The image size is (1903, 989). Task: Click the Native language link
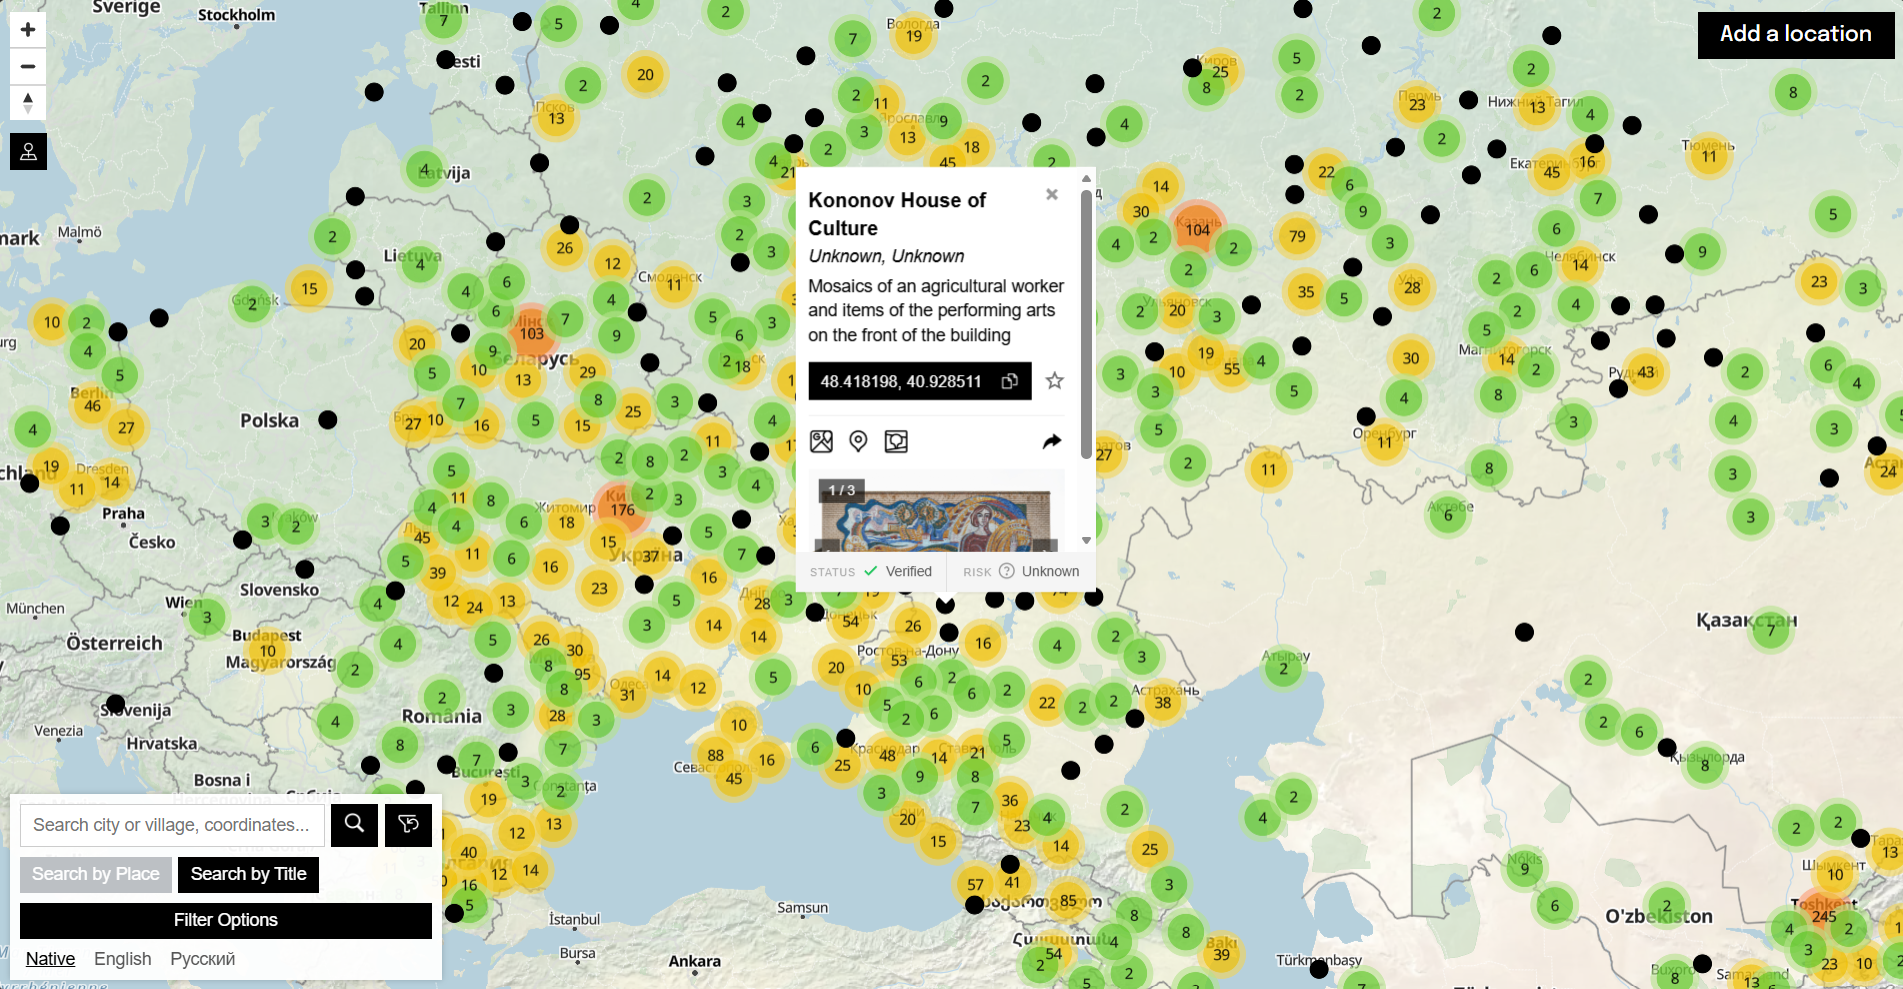pos(49,958)
